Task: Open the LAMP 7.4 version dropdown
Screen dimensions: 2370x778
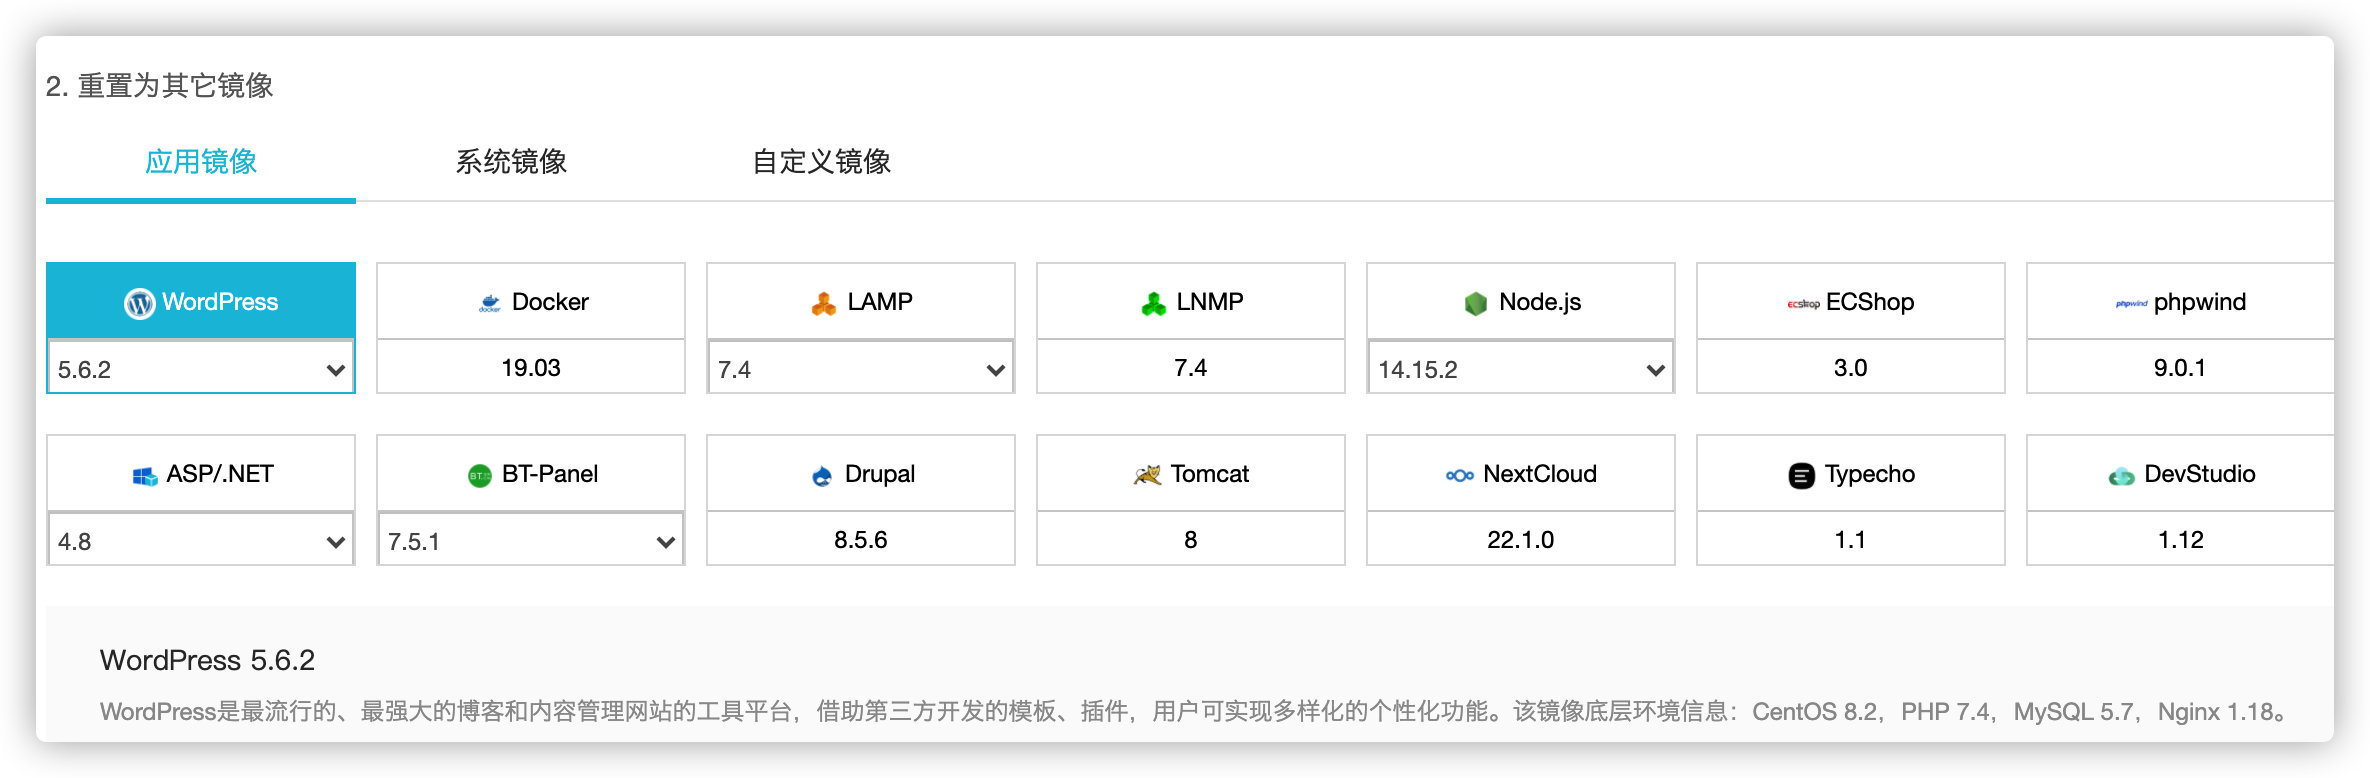Action: pos(861,368)
